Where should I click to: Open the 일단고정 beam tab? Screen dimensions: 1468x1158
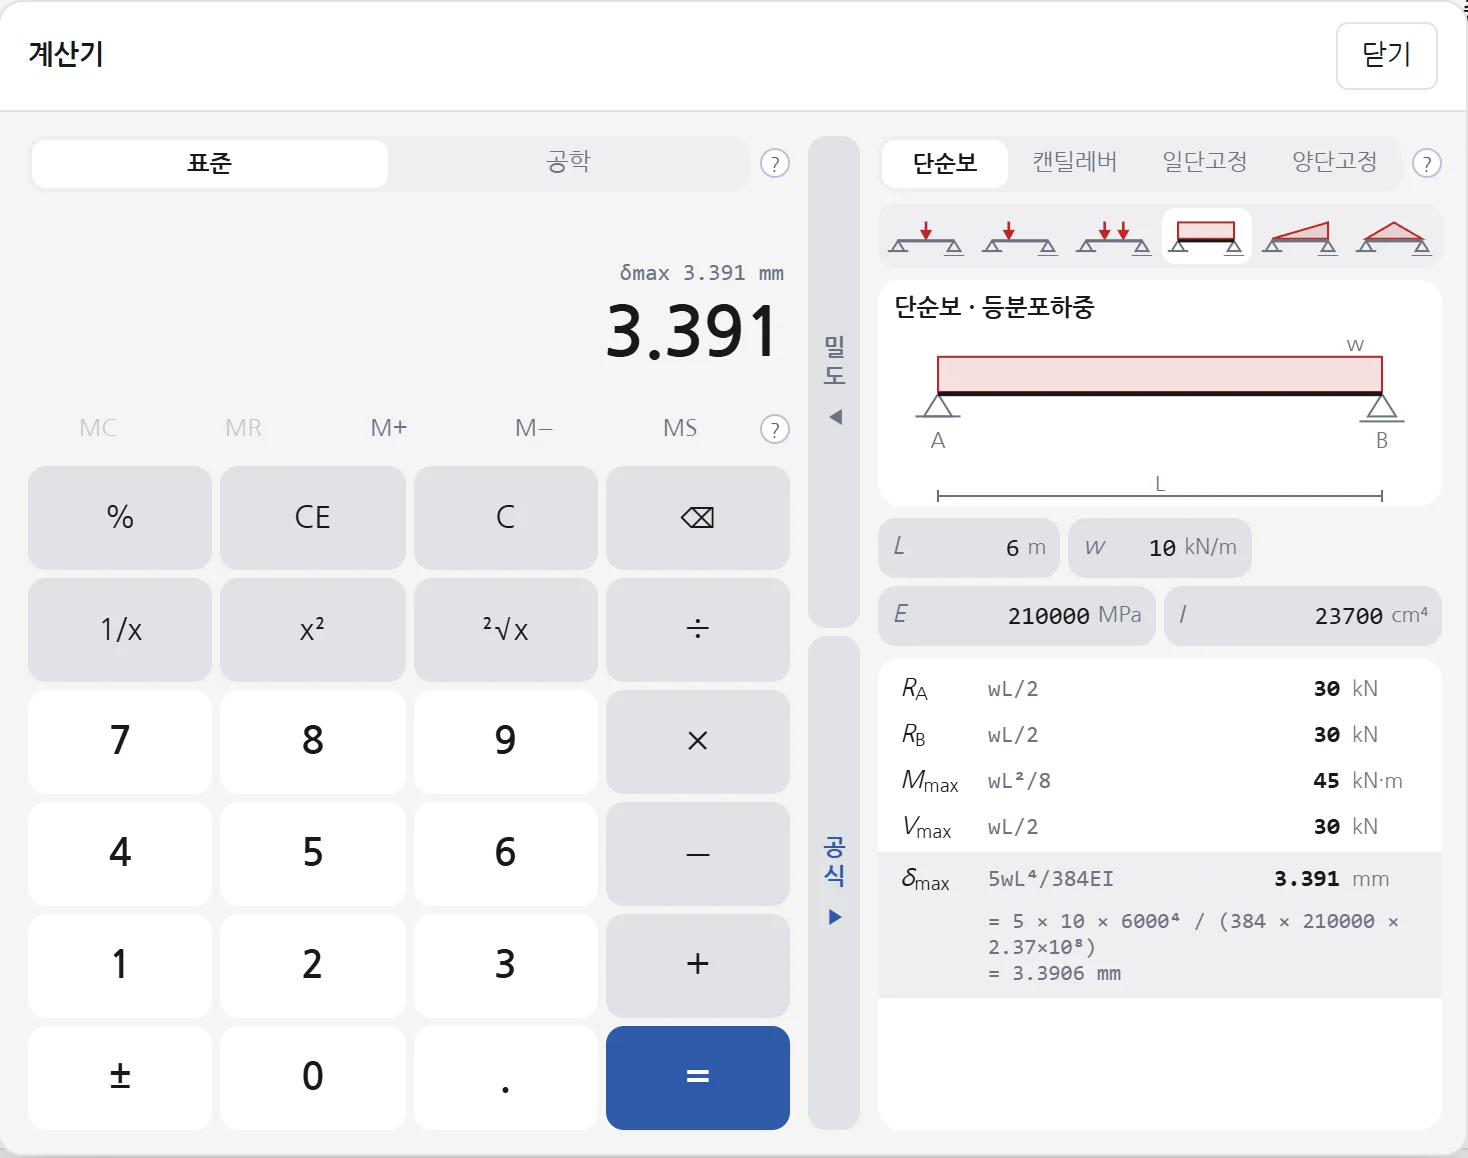coord(1205,163)
